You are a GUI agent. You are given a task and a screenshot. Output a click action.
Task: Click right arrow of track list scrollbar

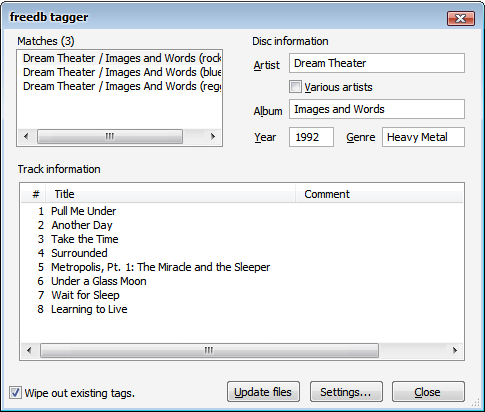coord(455,350)
